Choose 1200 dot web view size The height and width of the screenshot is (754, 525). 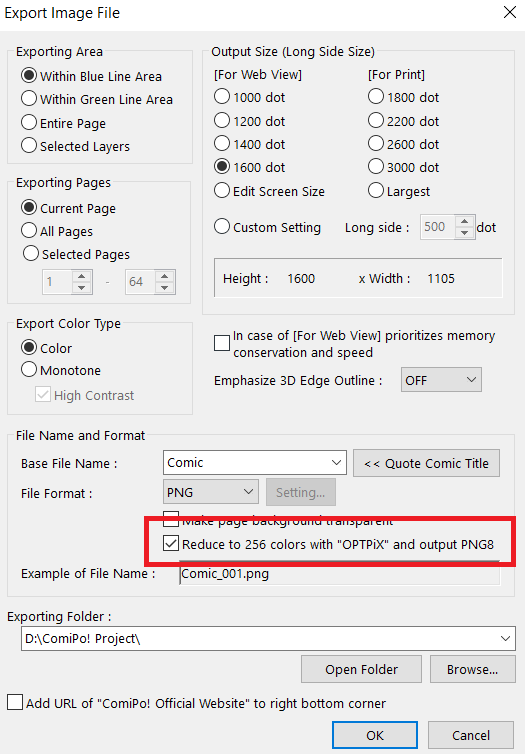click(x=222, y=120)
